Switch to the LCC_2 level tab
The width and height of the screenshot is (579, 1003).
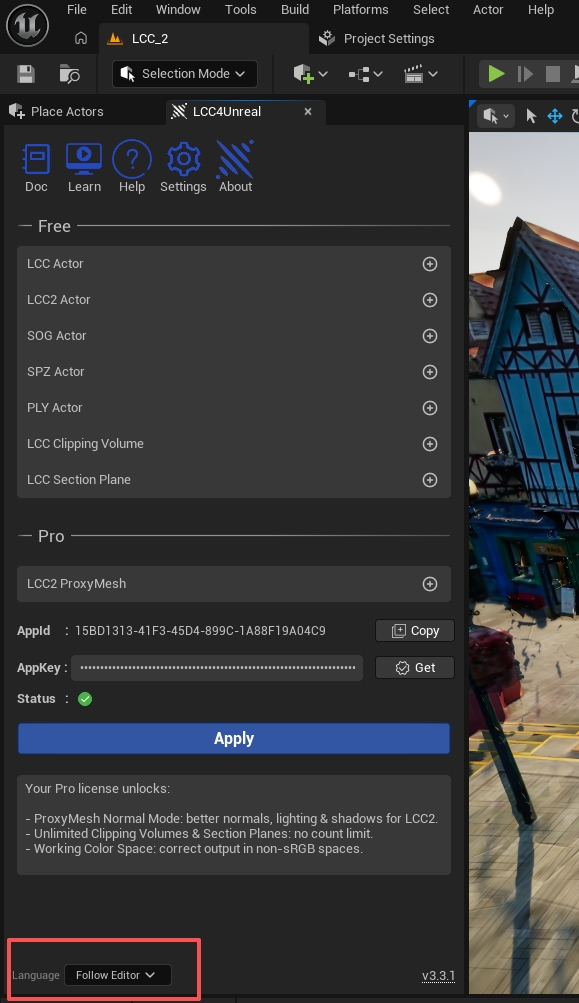pos(203,38)
